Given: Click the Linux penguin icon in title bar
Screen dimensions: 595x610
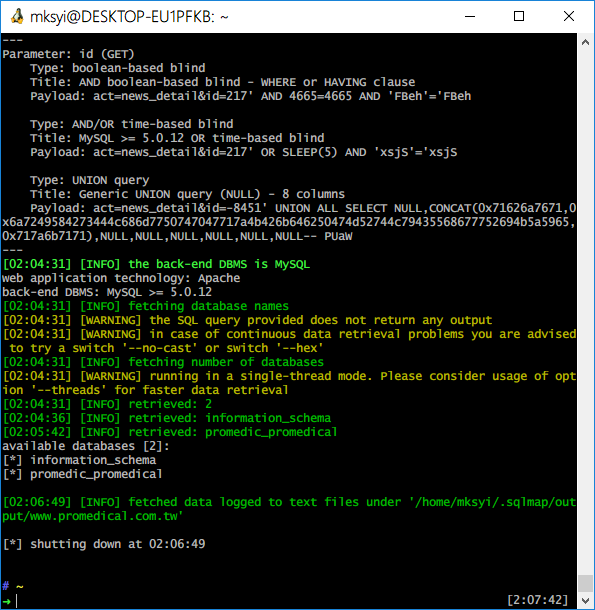Looking at the screenshot, I should [x=17, y=17].
